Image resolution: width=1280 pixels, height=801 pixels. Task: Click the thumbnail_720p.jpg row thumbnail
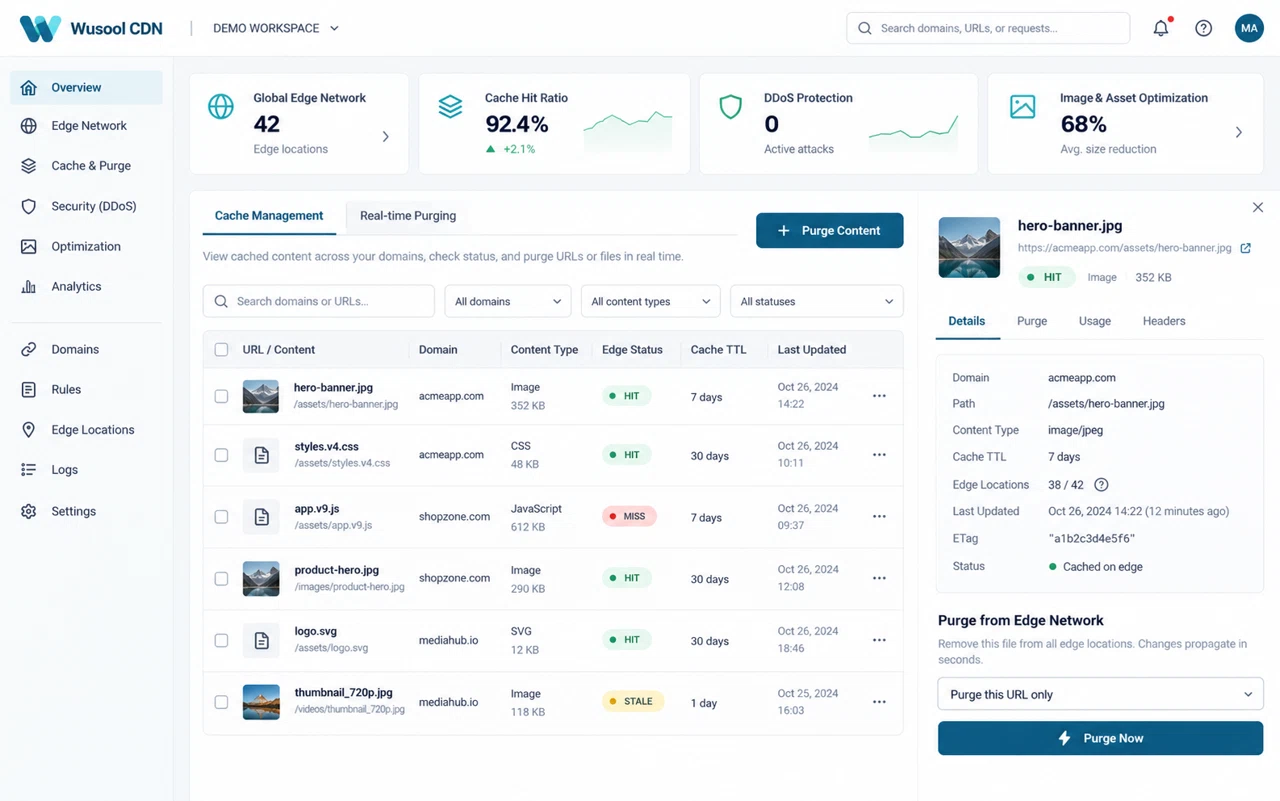pos(261,702)
